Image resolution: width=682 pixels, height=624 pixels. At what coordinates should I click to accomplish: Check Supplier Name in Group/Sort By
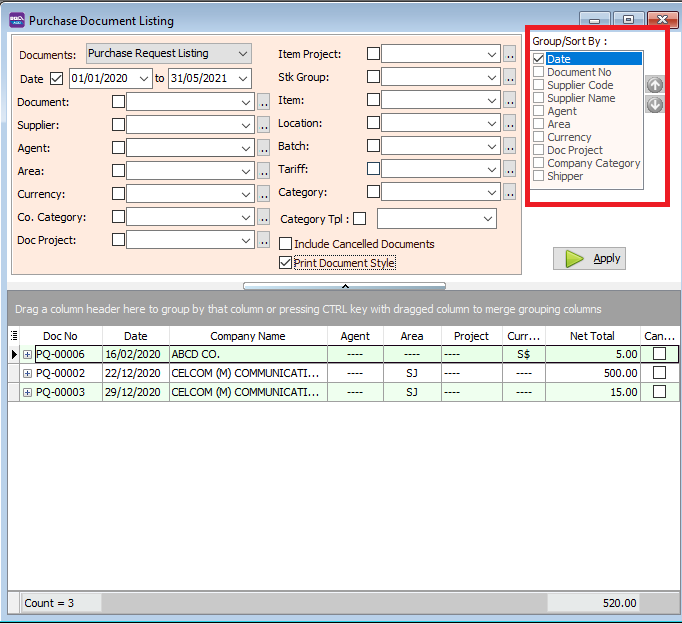click(540, 98)
